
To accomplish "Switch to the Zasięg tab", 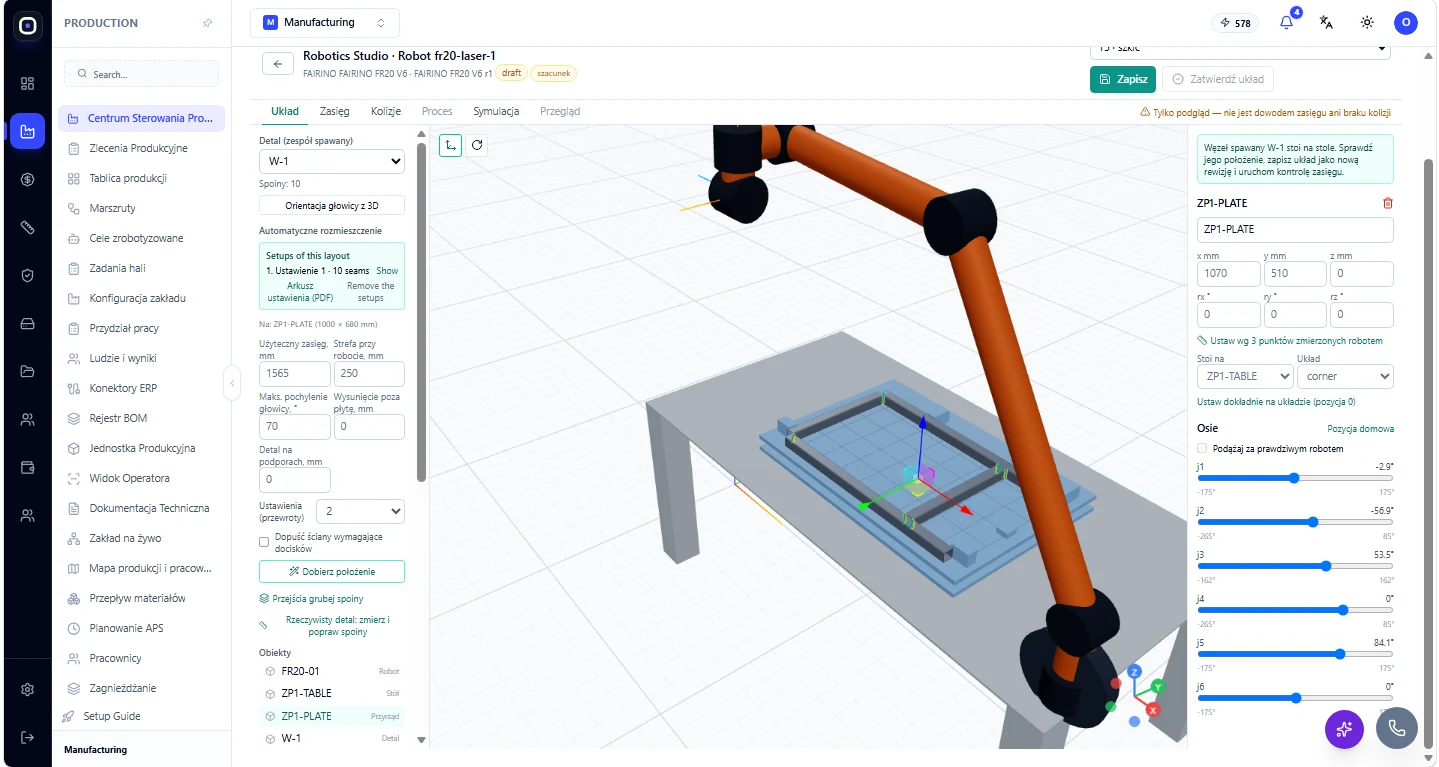I will 334,111.
